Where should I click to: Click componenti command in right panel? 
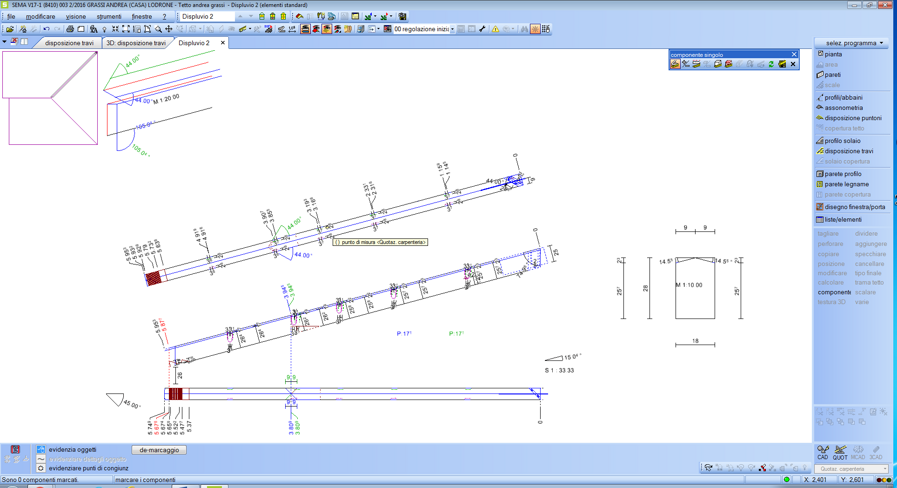[834, 292]
